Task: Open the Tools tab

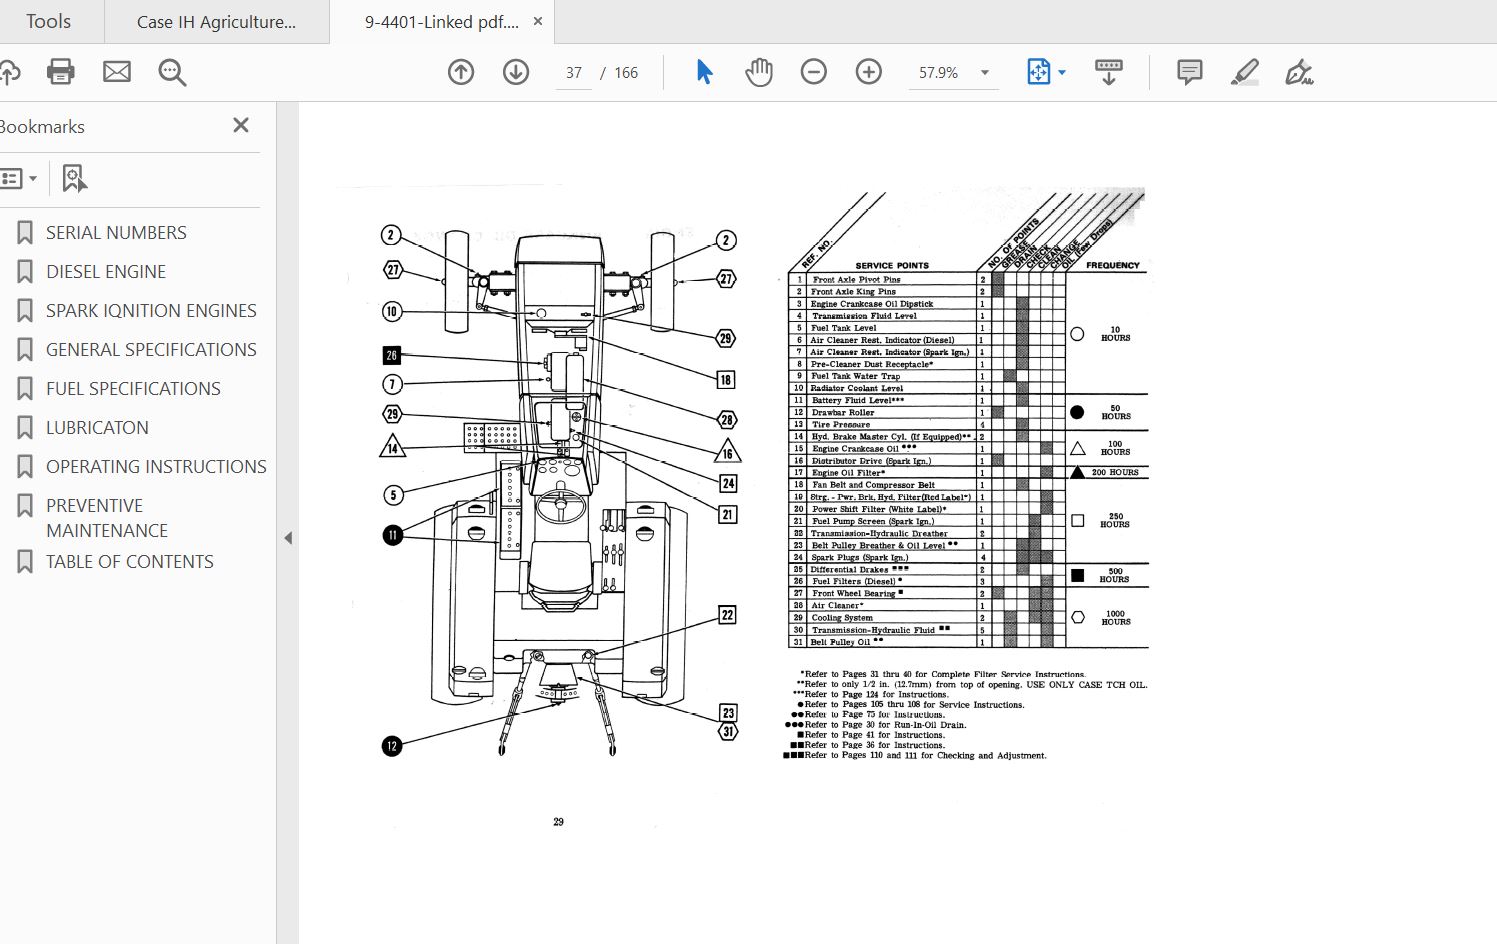Action: tap(48, 22)
